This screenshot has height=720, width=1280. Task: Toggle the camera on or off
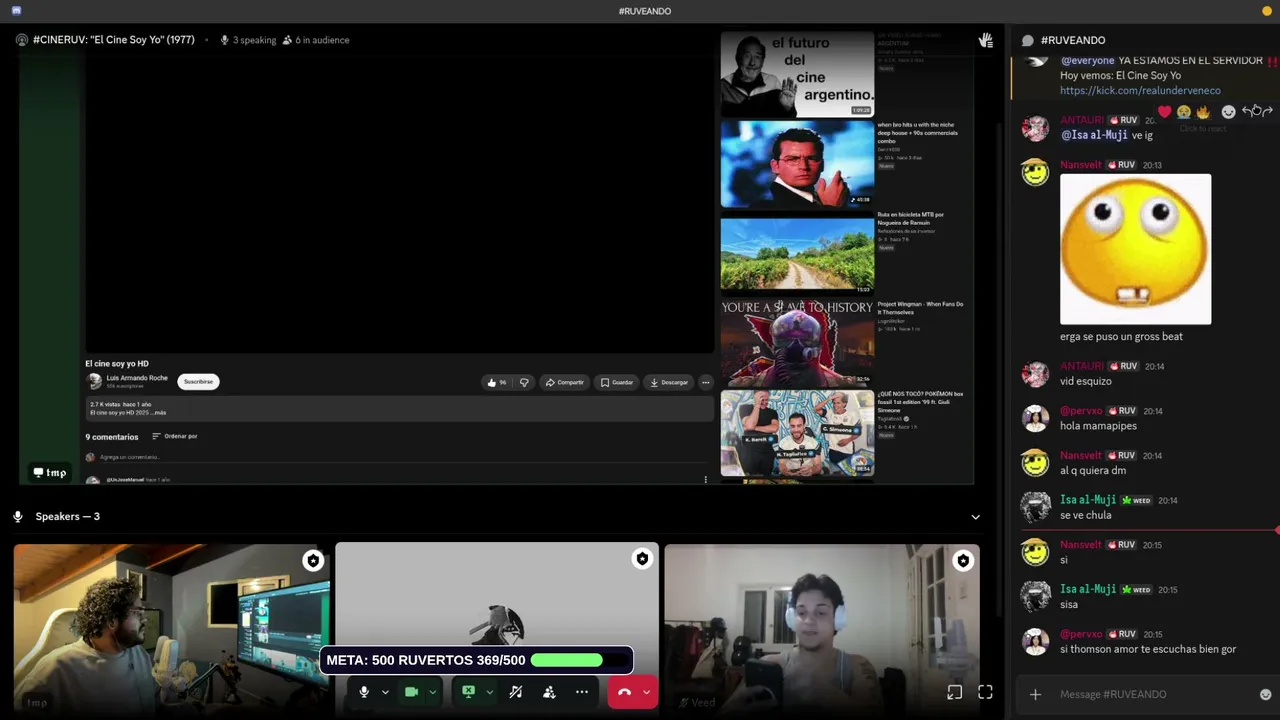tap(411, 692)
